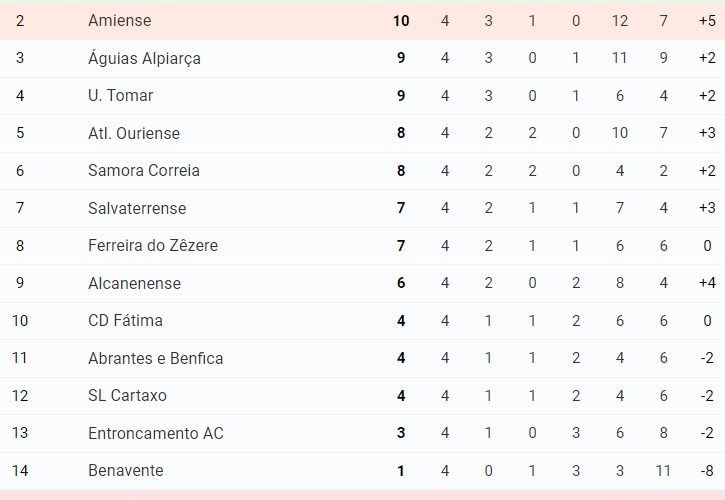This screenshot has height=500, width=725.
Task: Click position number 9 beside Alcanenense
Action: point(20,283)
